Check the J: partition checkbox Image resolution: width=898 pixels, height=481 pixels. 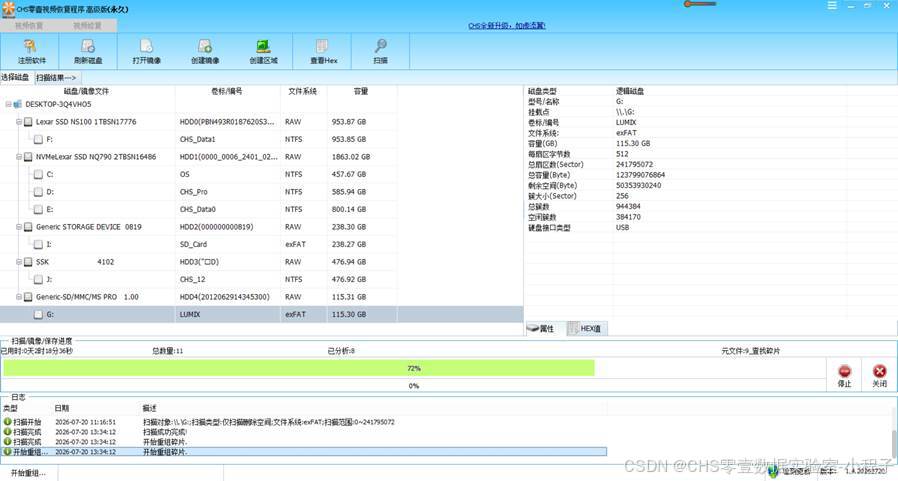tap(38, 279)
